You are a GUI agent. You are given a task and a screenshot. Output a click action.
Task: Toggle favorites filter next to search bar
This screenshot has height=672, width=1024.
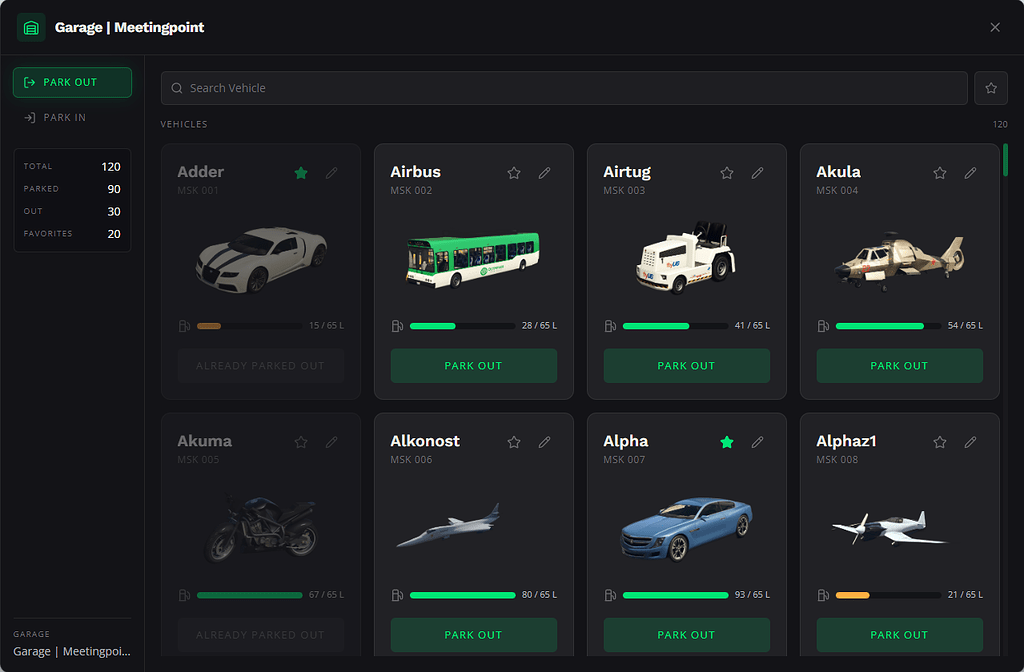[x=991, y=88]
